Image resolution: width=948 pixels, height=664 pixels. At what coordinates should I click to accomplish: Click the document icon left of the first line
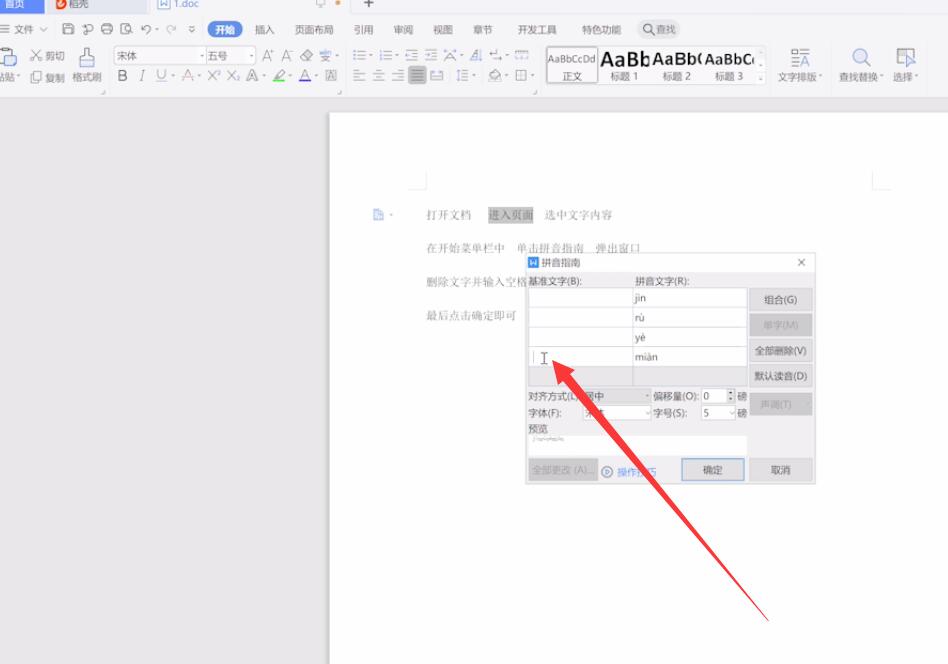pyautogui.click(x=378, y=215)
